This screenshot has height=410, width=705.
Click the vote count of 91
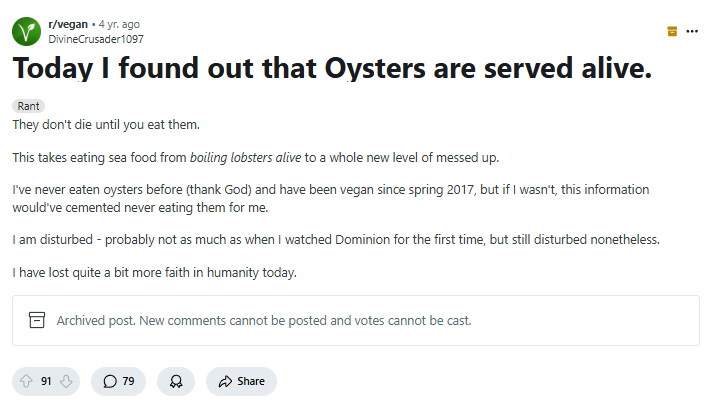(x=46, y=381)
